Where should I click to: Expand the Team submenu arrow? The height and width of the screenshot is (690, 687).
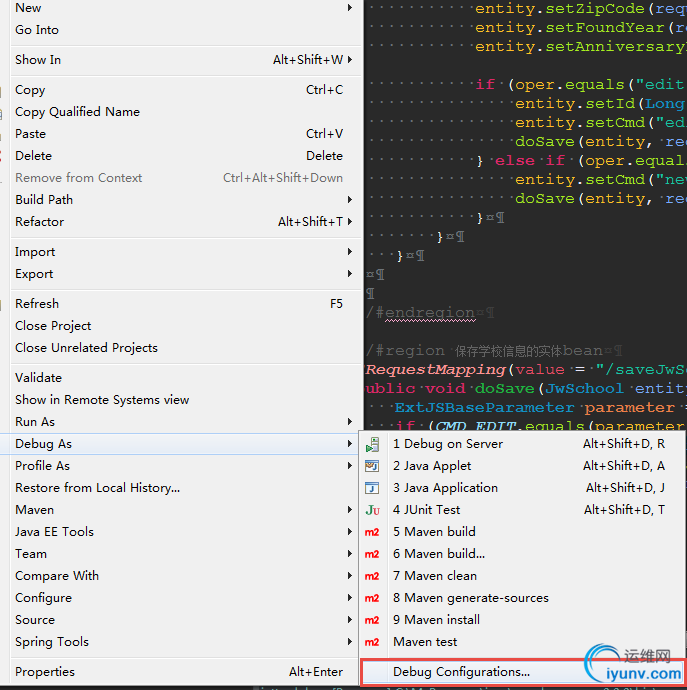(350, 554)
